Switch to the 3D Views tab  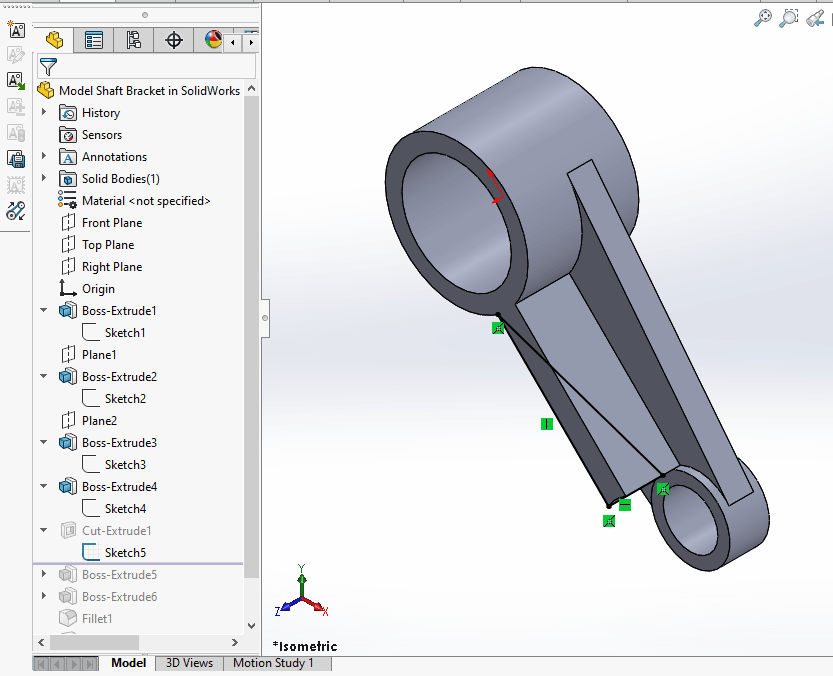coord(188,663)
